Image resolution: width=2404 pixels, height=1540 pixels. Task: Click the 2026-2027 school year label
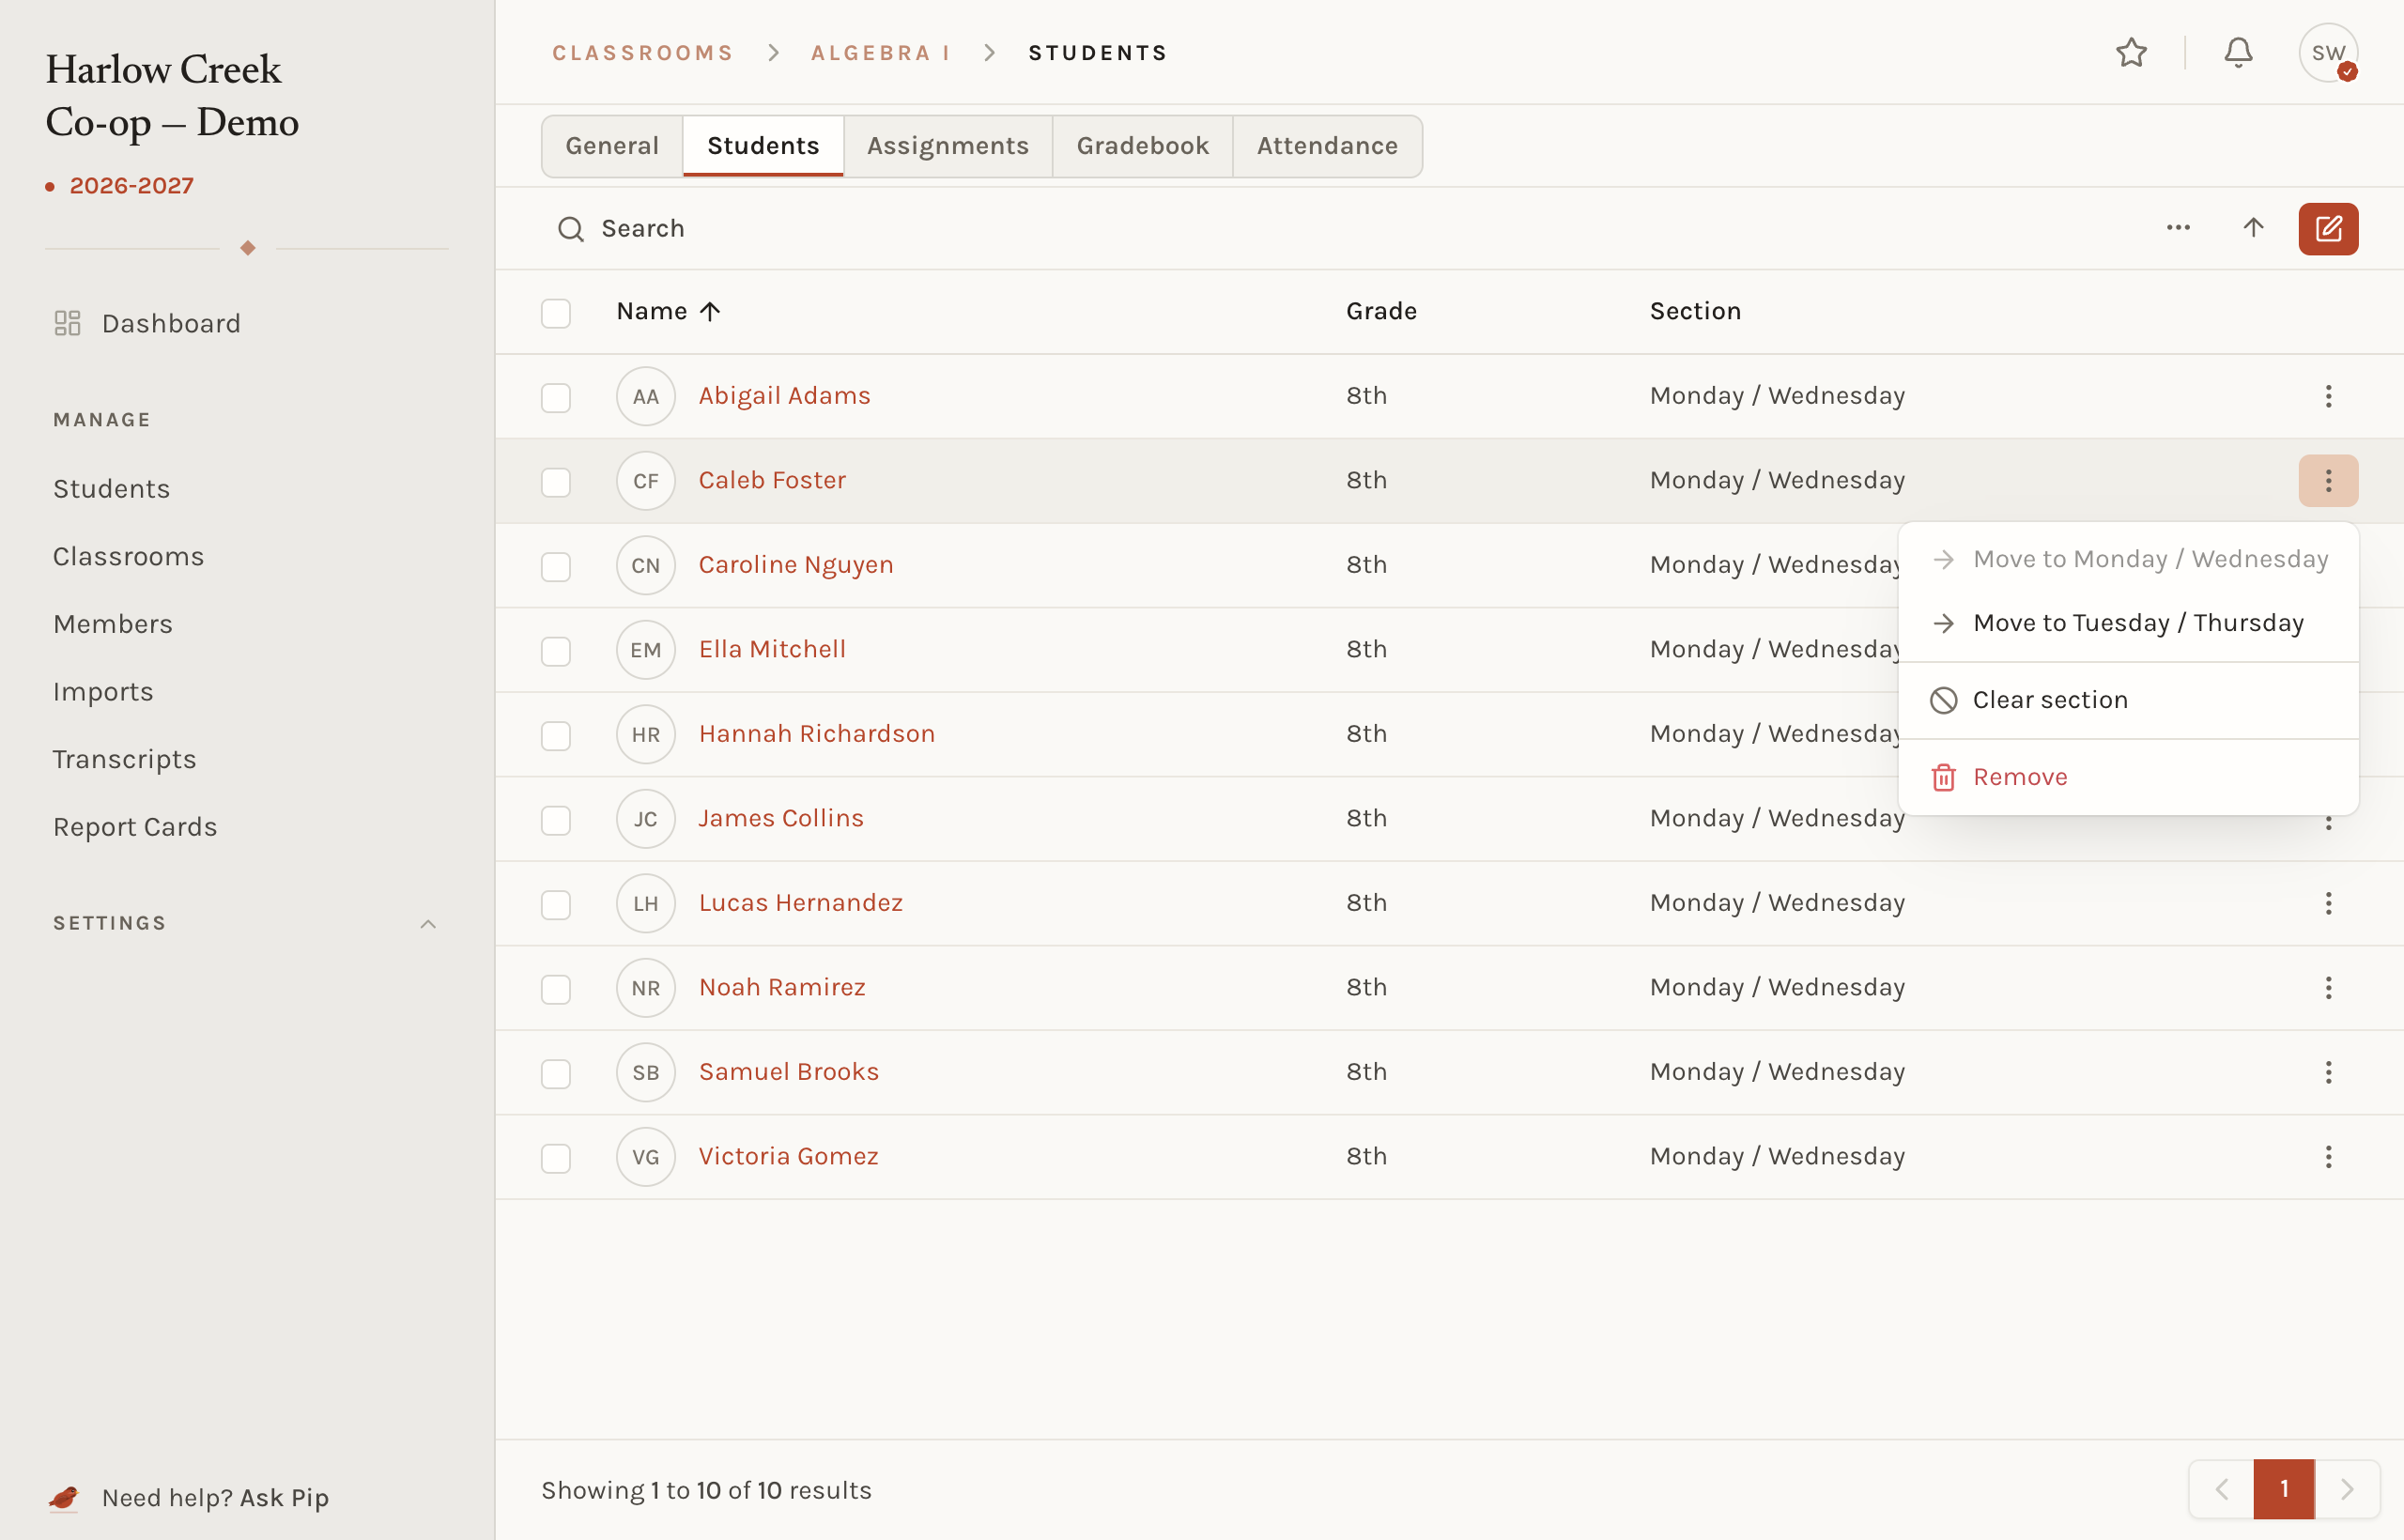[x=131, y=186]
